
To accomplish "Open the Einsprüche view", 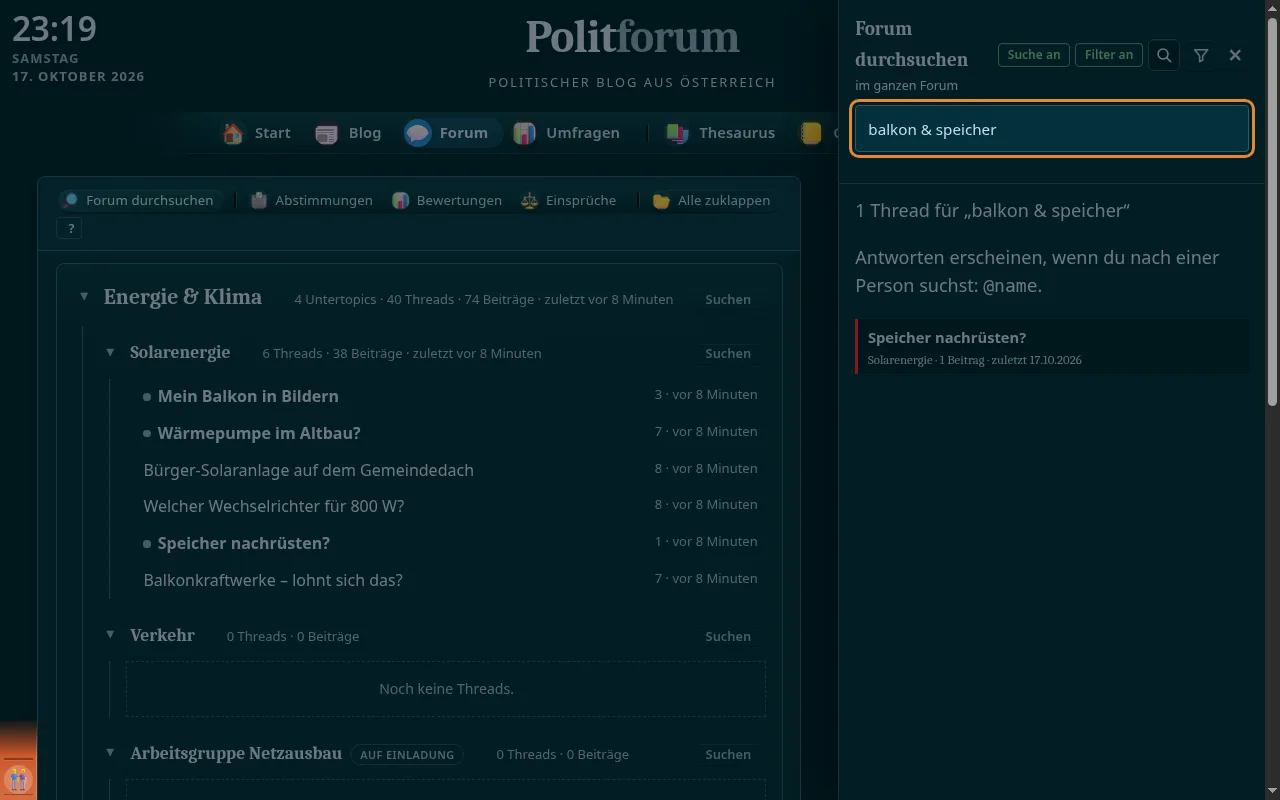I will click(568, 200).
